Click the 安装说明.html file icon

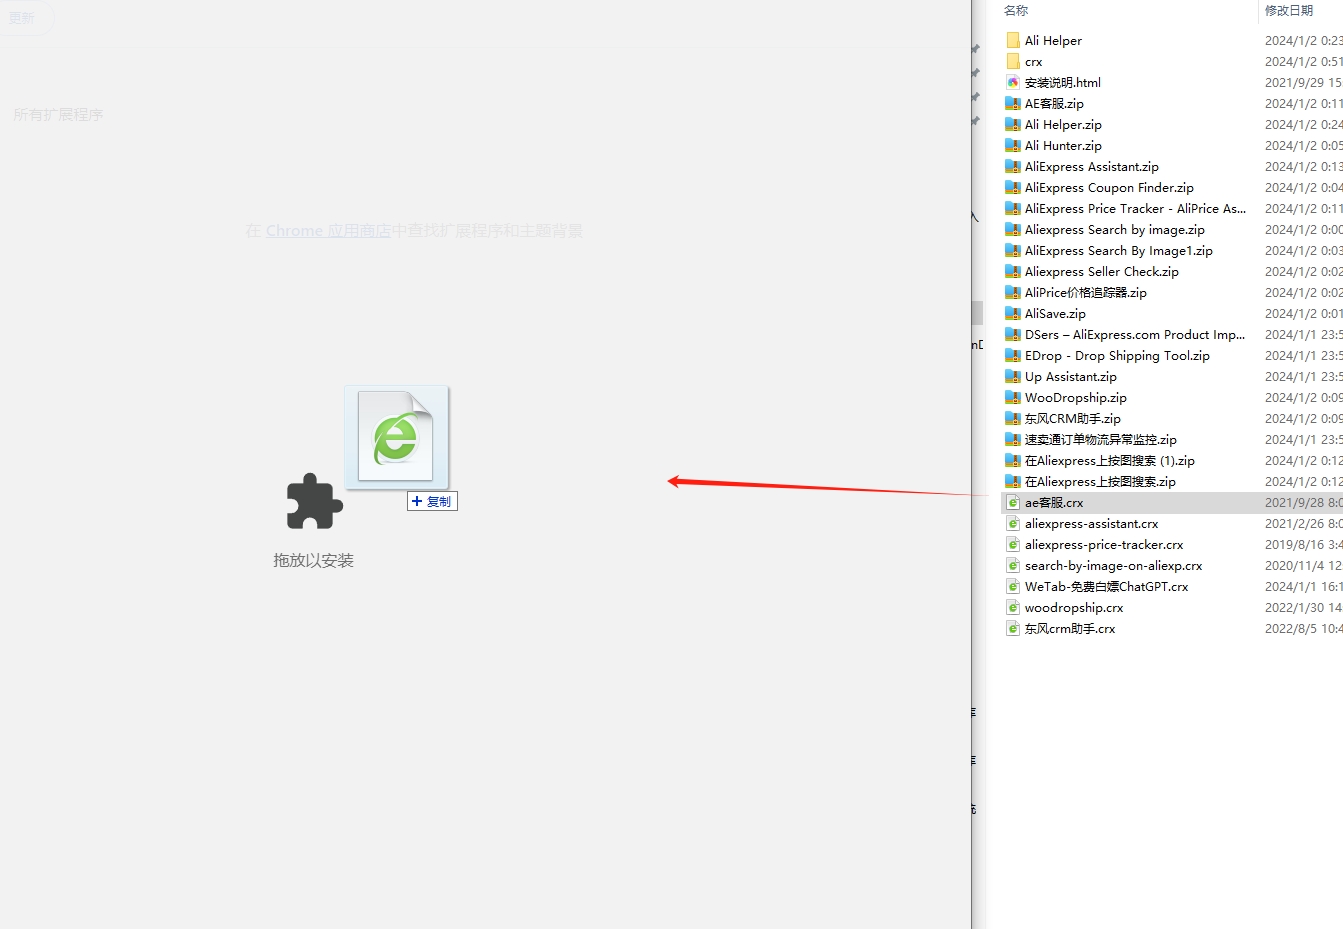pos(1013,82)
